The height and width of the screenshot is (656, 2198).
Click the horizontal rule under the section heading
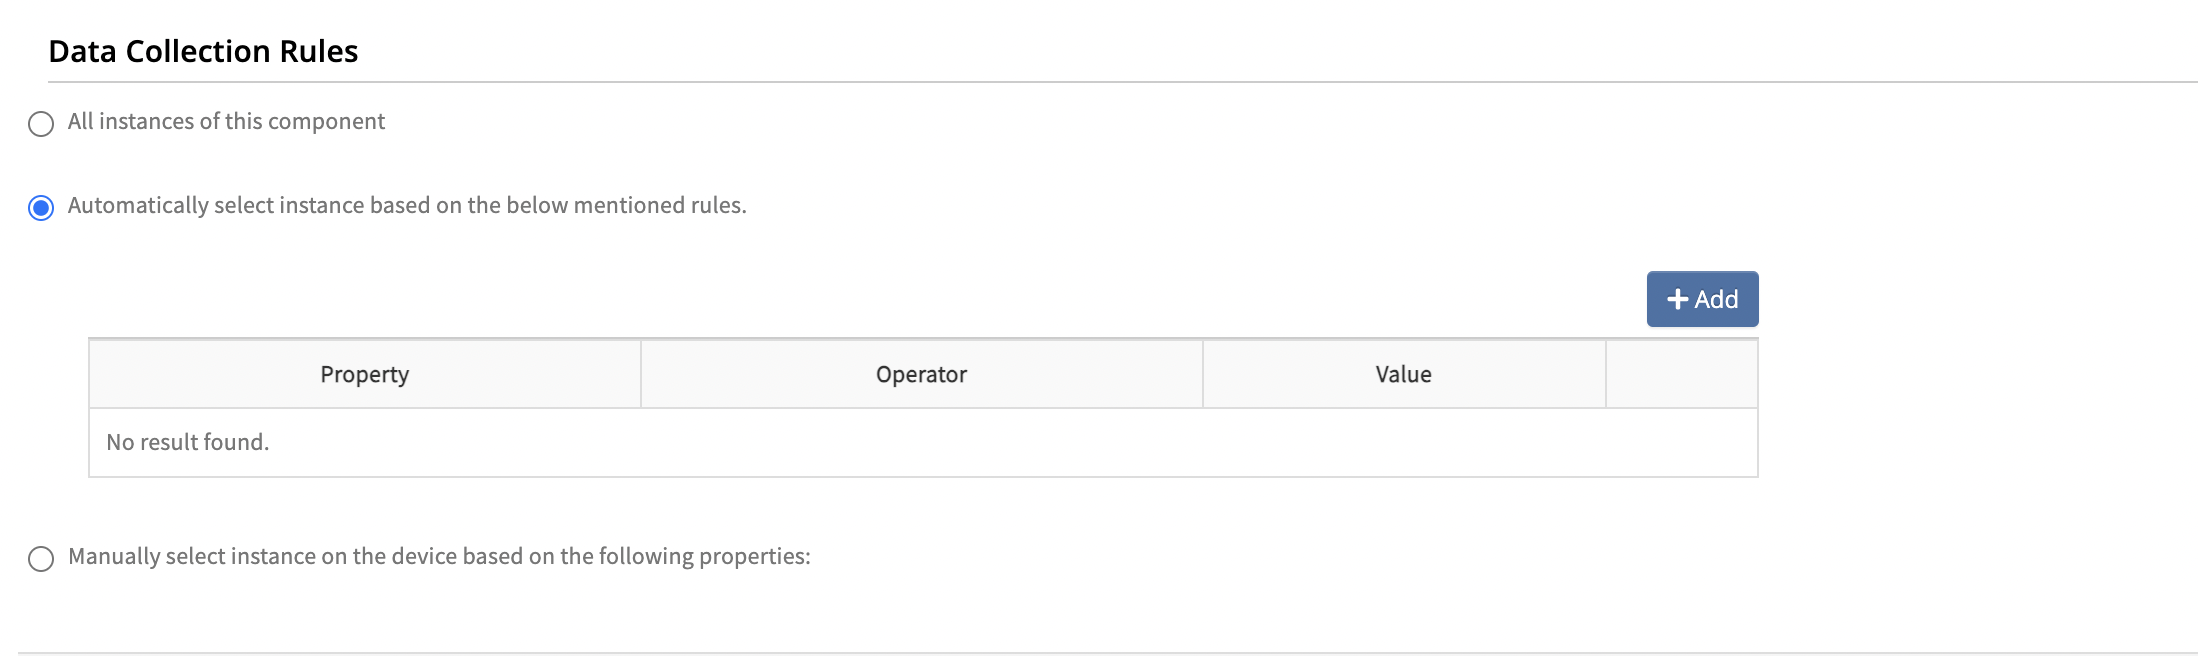click(1100, 82)
